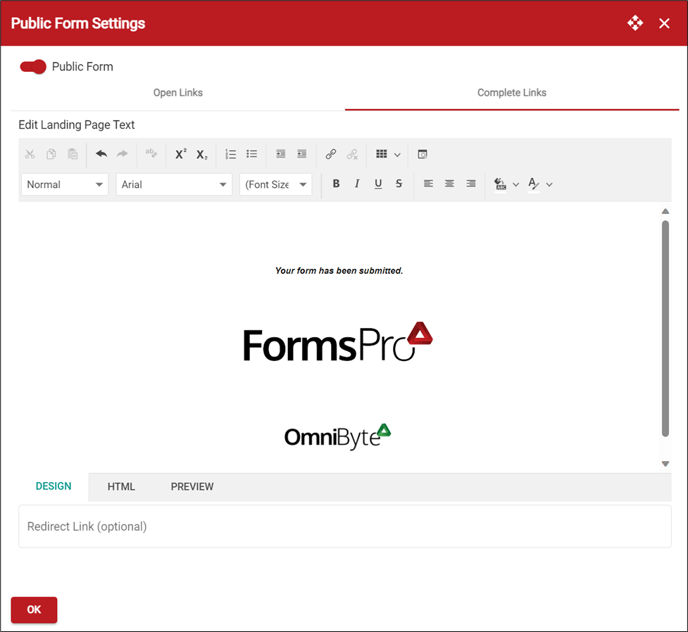Screen dimensions: 688x632
Task: Insert a hyperlink
Action: 331,154
